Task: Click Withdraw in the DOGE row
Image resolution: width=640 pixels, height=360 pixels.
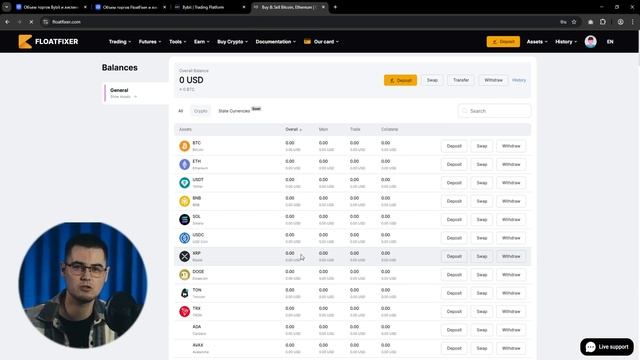Action: tap(511, 275)
